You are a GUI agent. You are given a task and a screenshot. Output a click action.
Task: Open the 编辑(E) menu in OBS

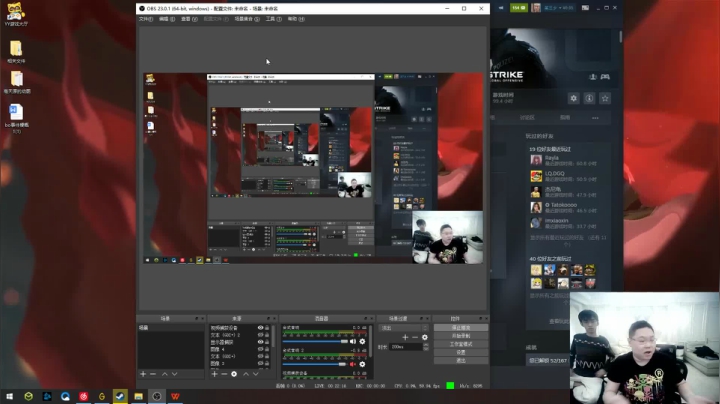tap(167, 19)
